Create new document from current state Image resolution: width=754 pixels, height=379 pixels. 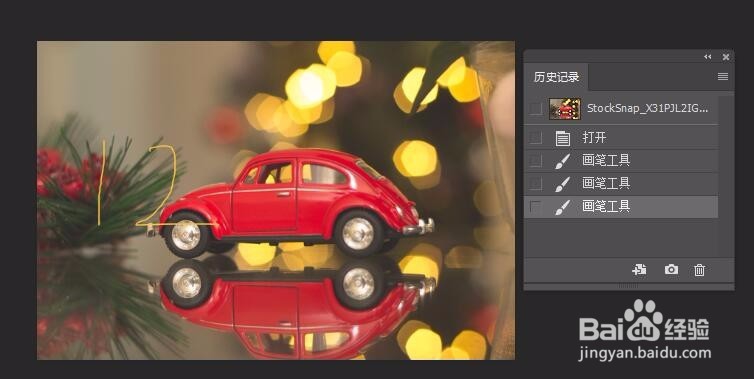pyautogui.click(x=639, y=270)
